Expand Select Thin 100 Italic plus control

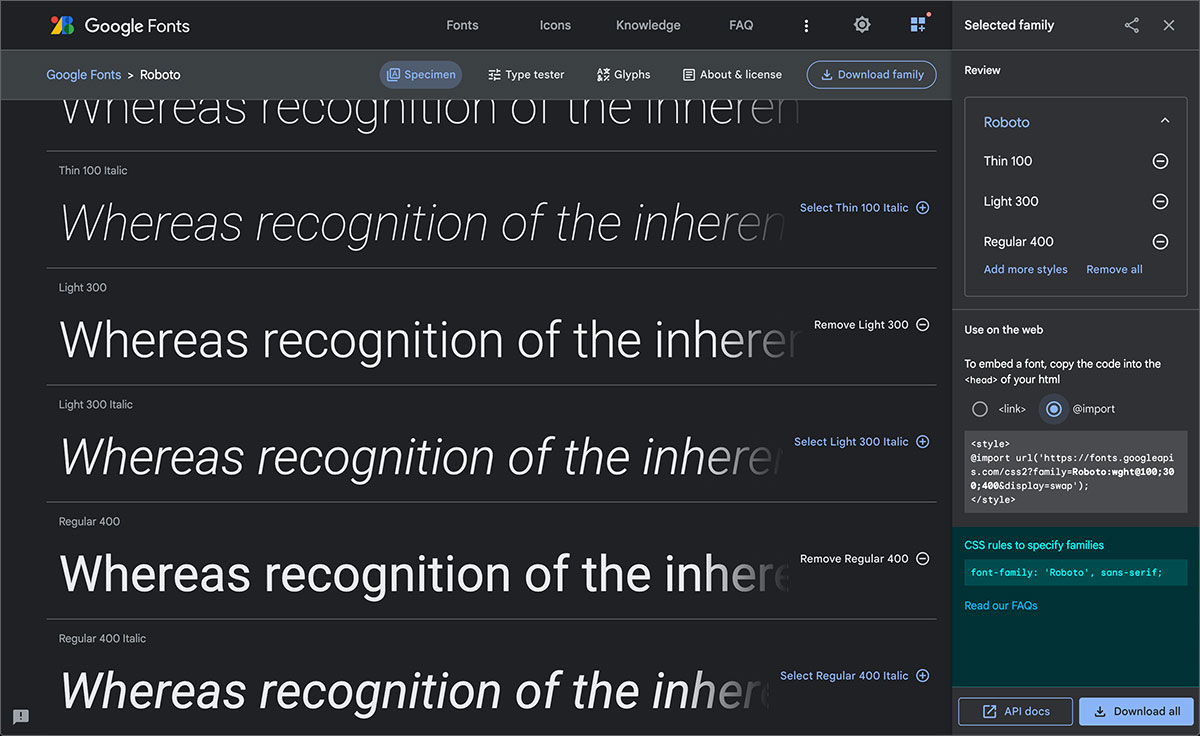922,207
